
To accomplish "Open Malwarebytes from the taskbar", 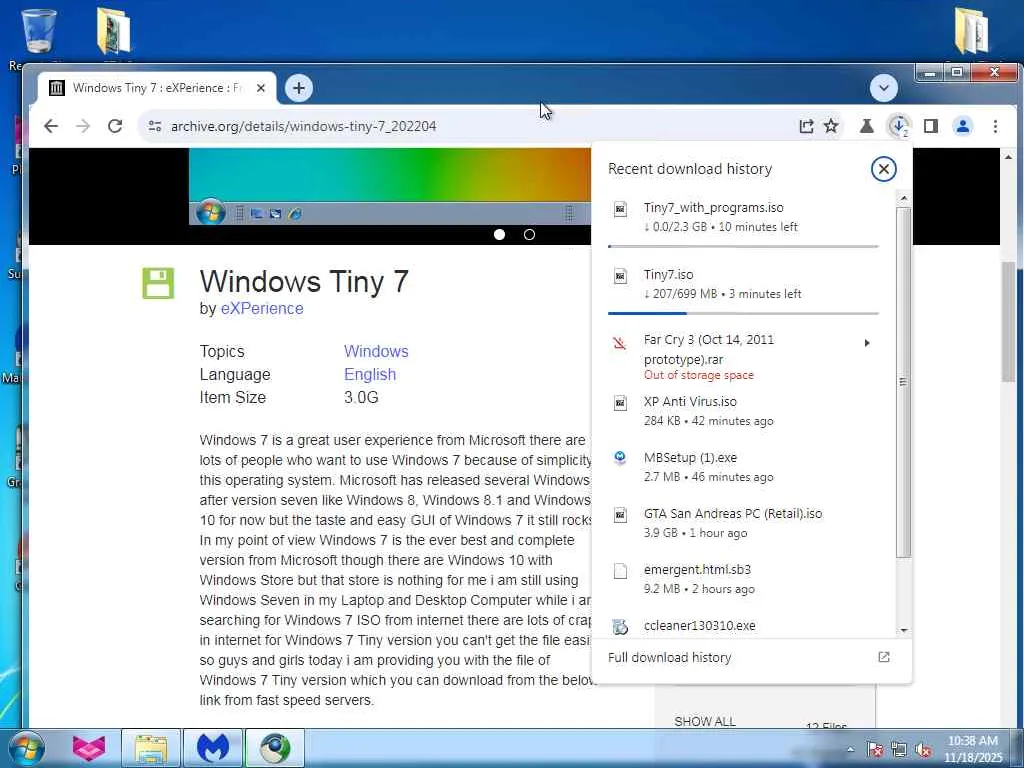I will tap(213, 748).
